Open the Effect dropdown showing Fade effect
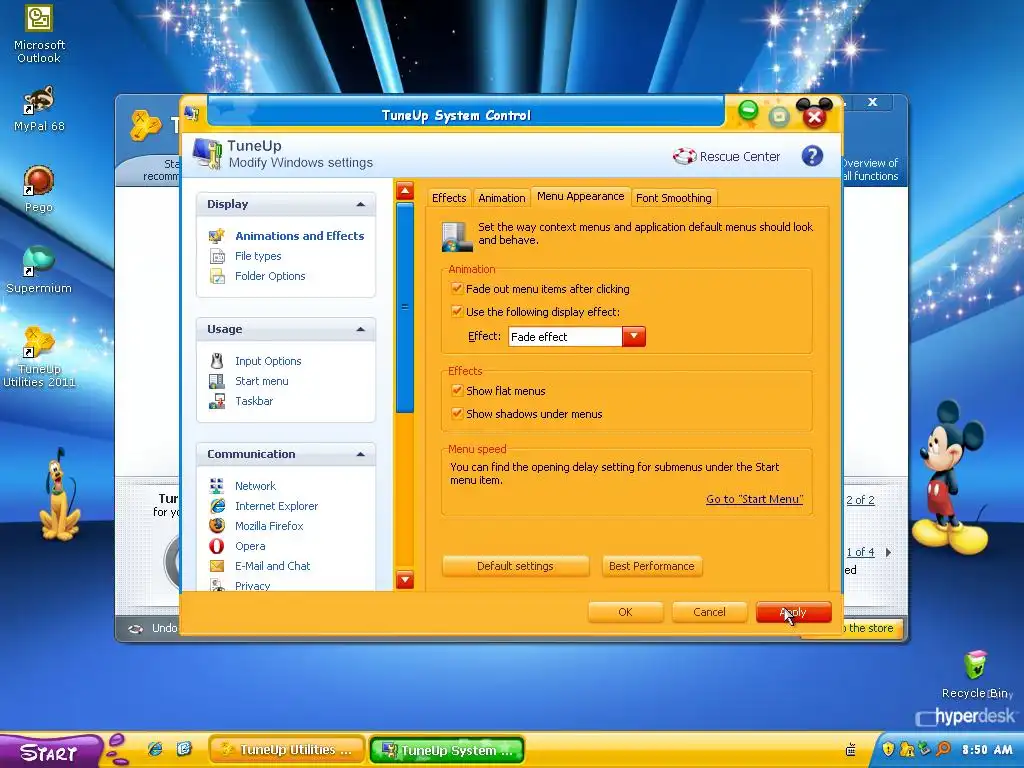This screenshot has width=1024, height=768. tap(633, 336)
